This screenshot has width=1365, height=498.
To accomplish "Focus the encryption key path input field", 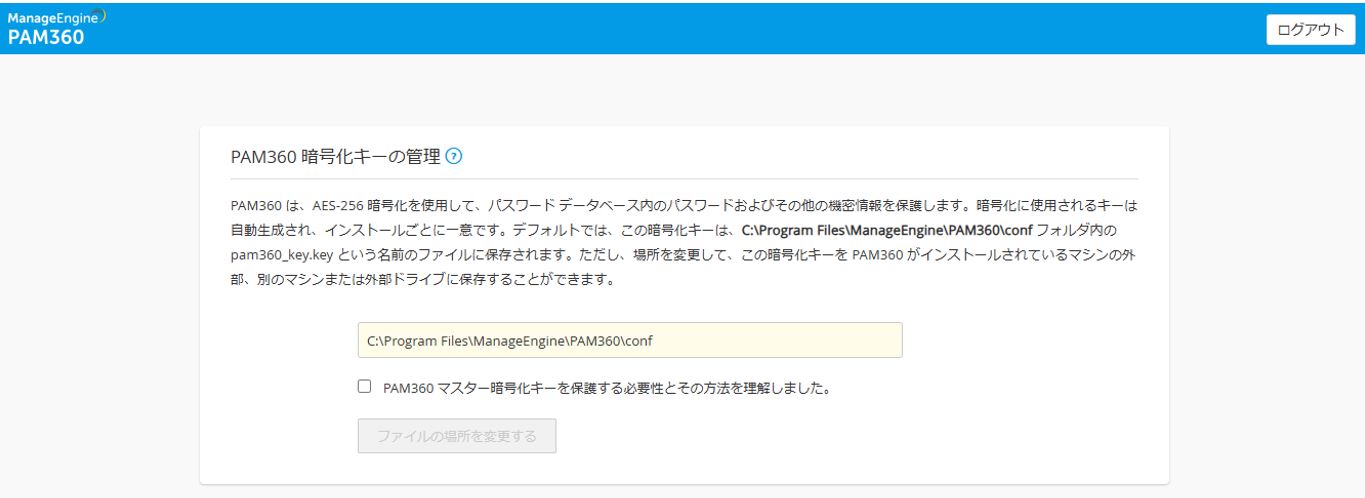I will (x=630, y=340).
